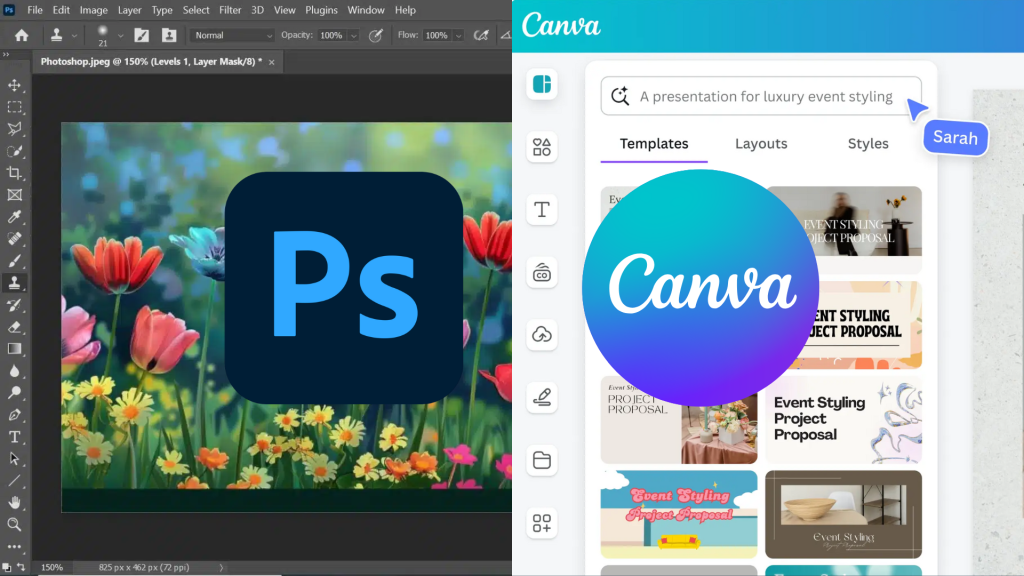The image size is (1024, 576).
Task: Open the brown 'Event Styling' bowl template thumbnail
Action: click(x=843, y=515)
